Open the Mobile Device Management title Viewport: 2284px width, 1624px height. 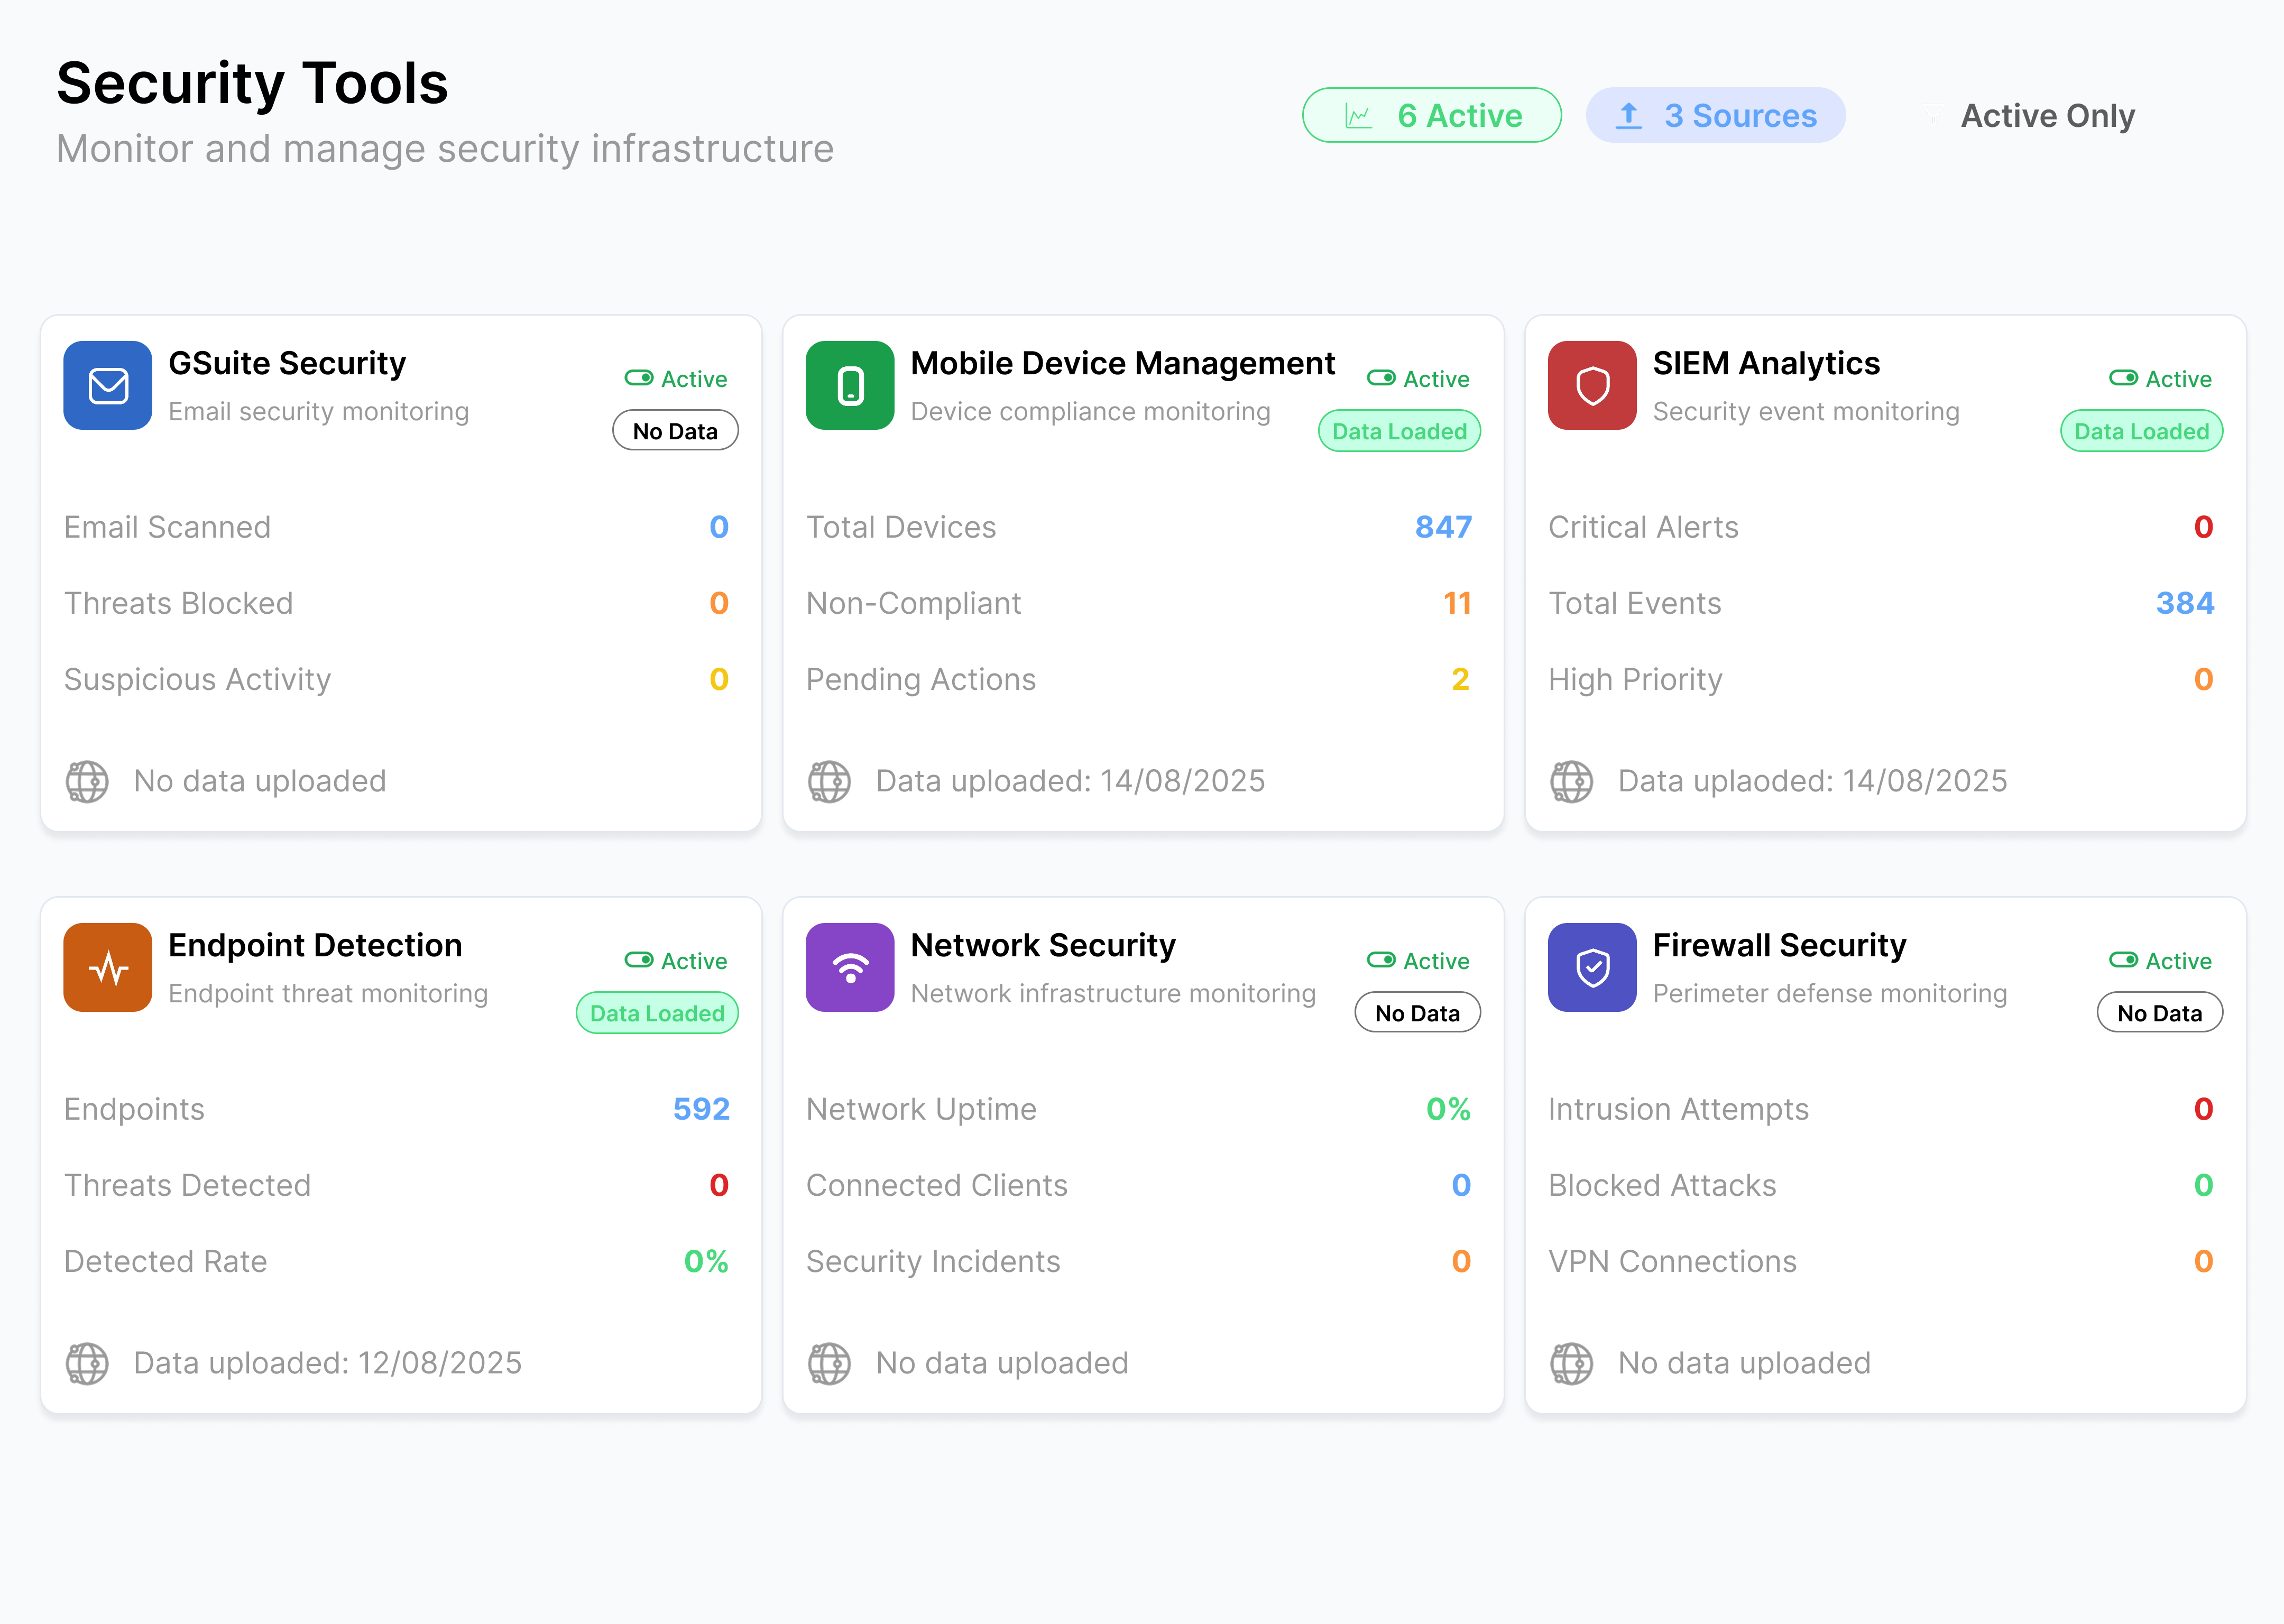[x=1122, y=363]
